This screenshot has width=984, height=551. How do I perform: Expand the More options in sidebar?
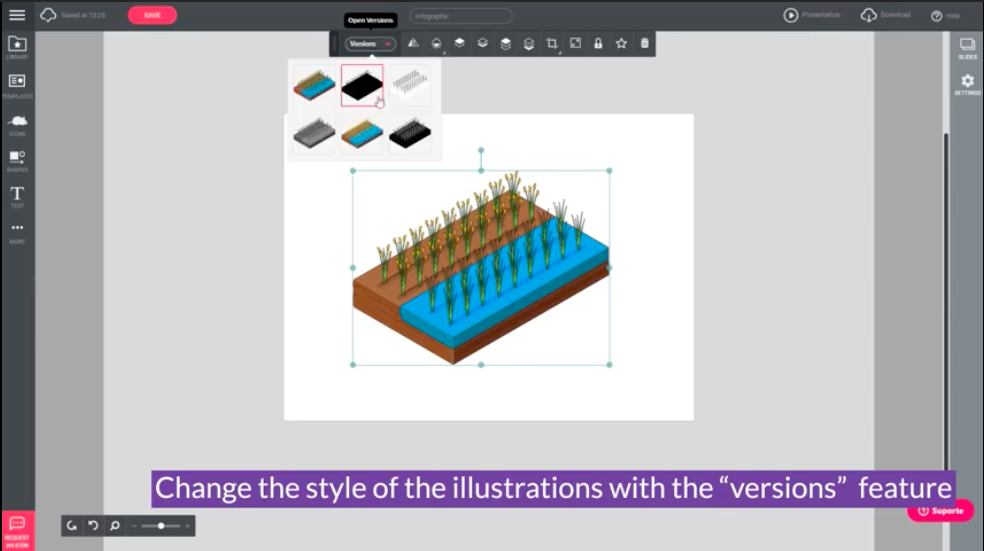(x=17, y=231)
